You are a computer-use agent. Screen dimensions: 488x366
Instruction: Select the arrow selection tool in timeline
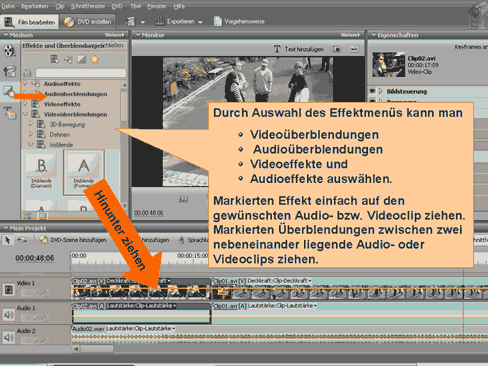coord(7,240)
